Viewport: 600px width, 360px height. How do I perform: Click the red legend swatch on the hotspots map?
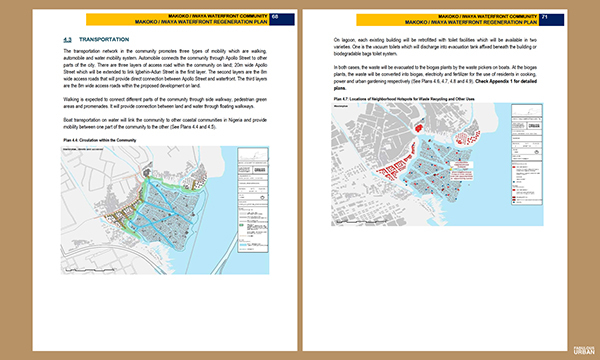coord(514,167)
